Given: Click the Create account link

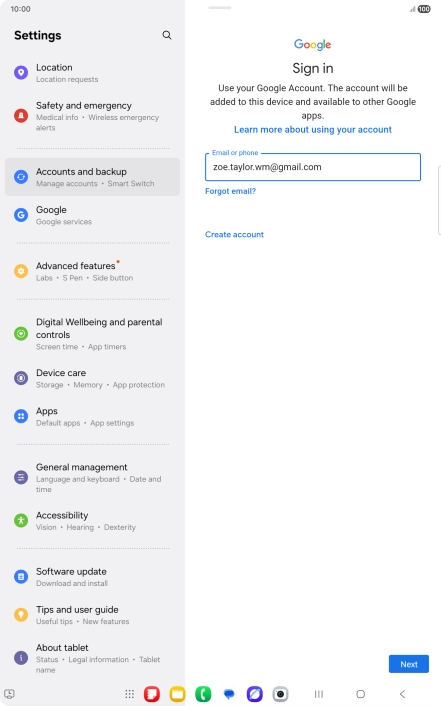Looking at the screenshot, I should (234, 234).
